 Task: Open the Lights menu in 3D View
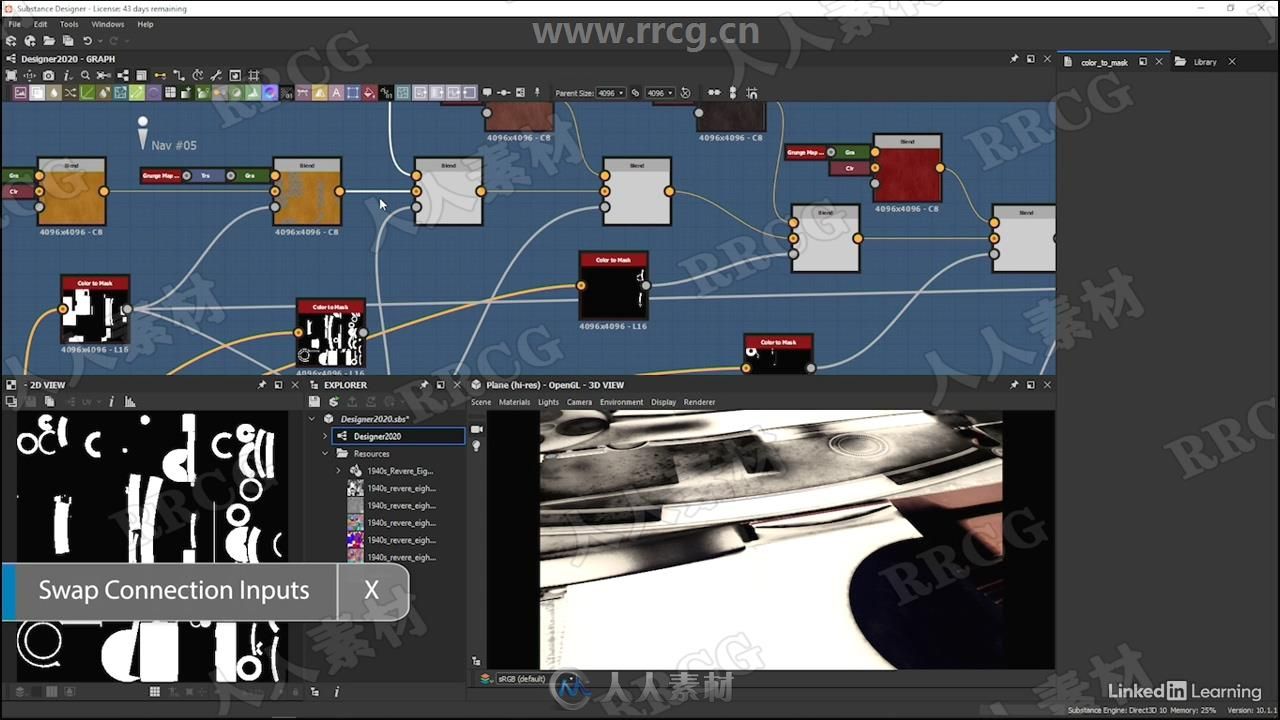tap(548, 402)
